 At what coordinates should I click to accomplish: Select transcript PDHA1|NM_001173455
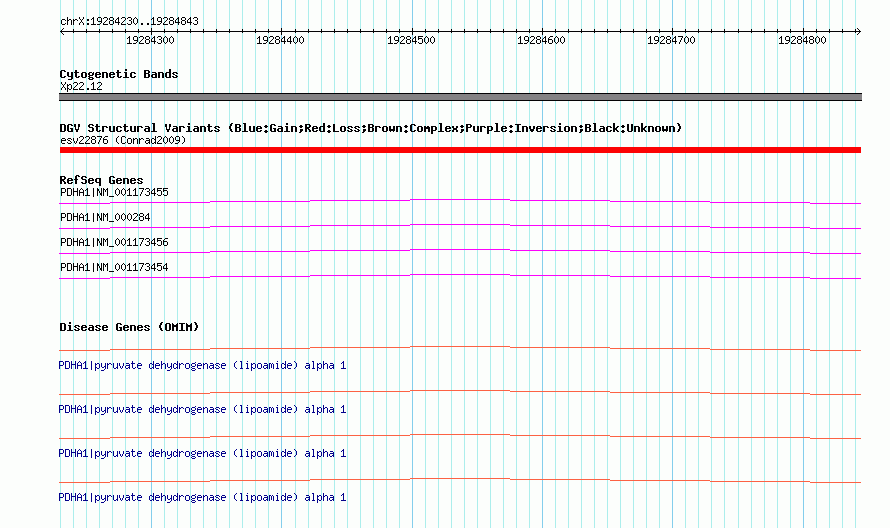[114, 192]
